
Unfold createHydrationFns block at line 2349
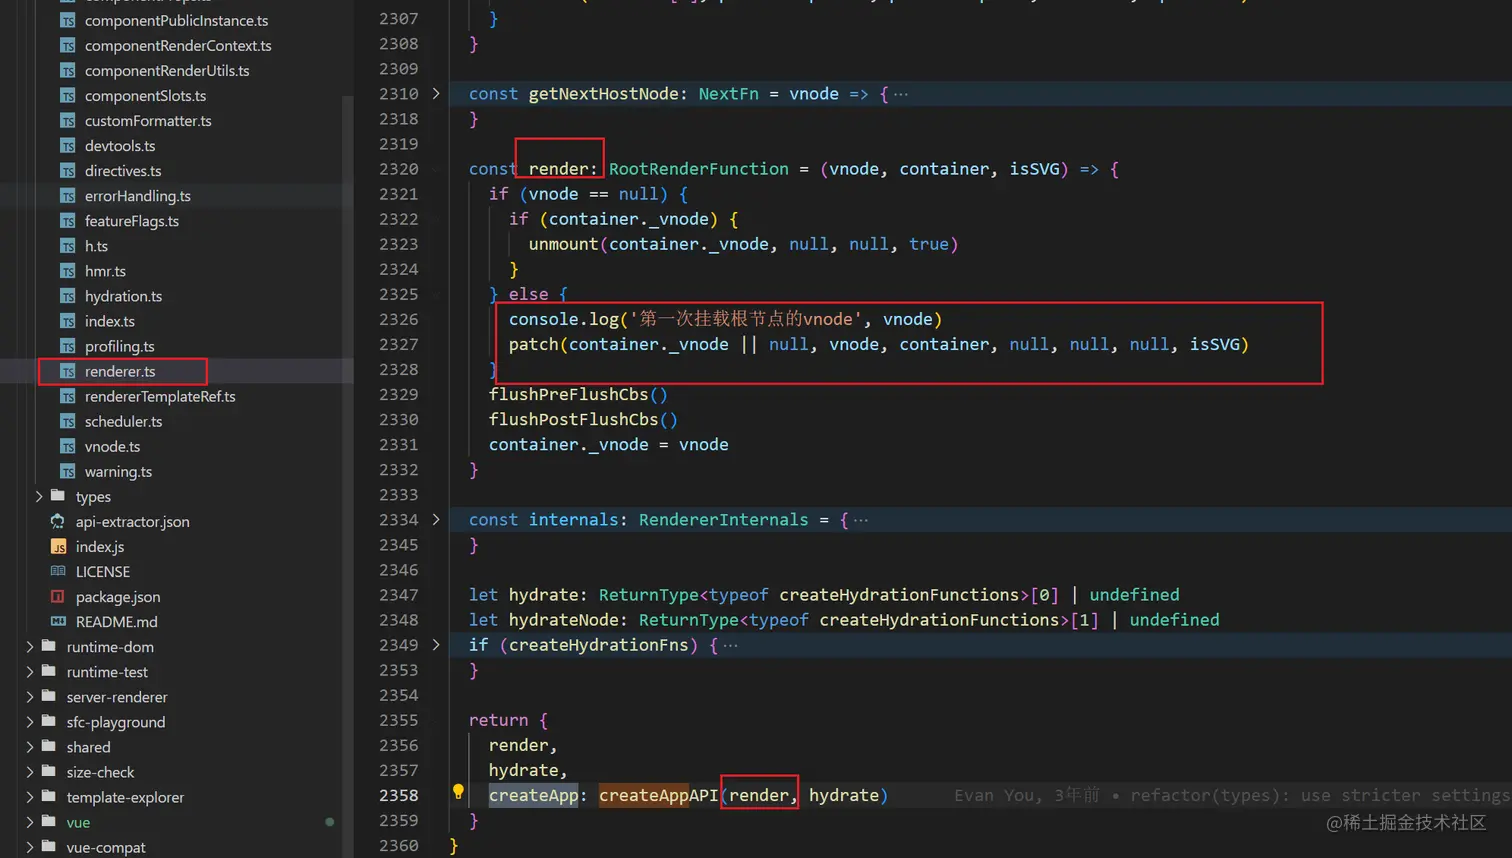tap(436, 644)
